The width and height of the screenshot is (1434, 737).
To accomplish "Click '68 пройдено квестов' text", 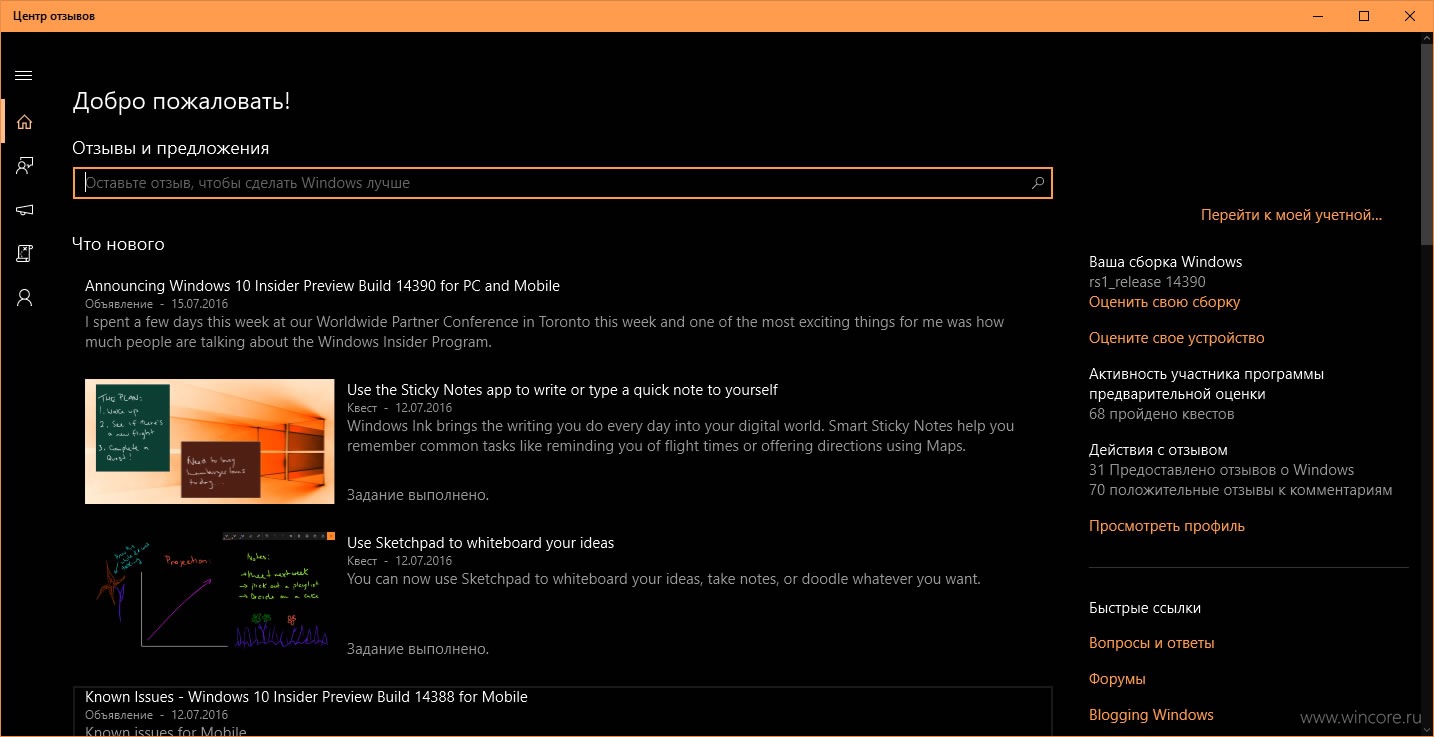I will click(1161, 414).
